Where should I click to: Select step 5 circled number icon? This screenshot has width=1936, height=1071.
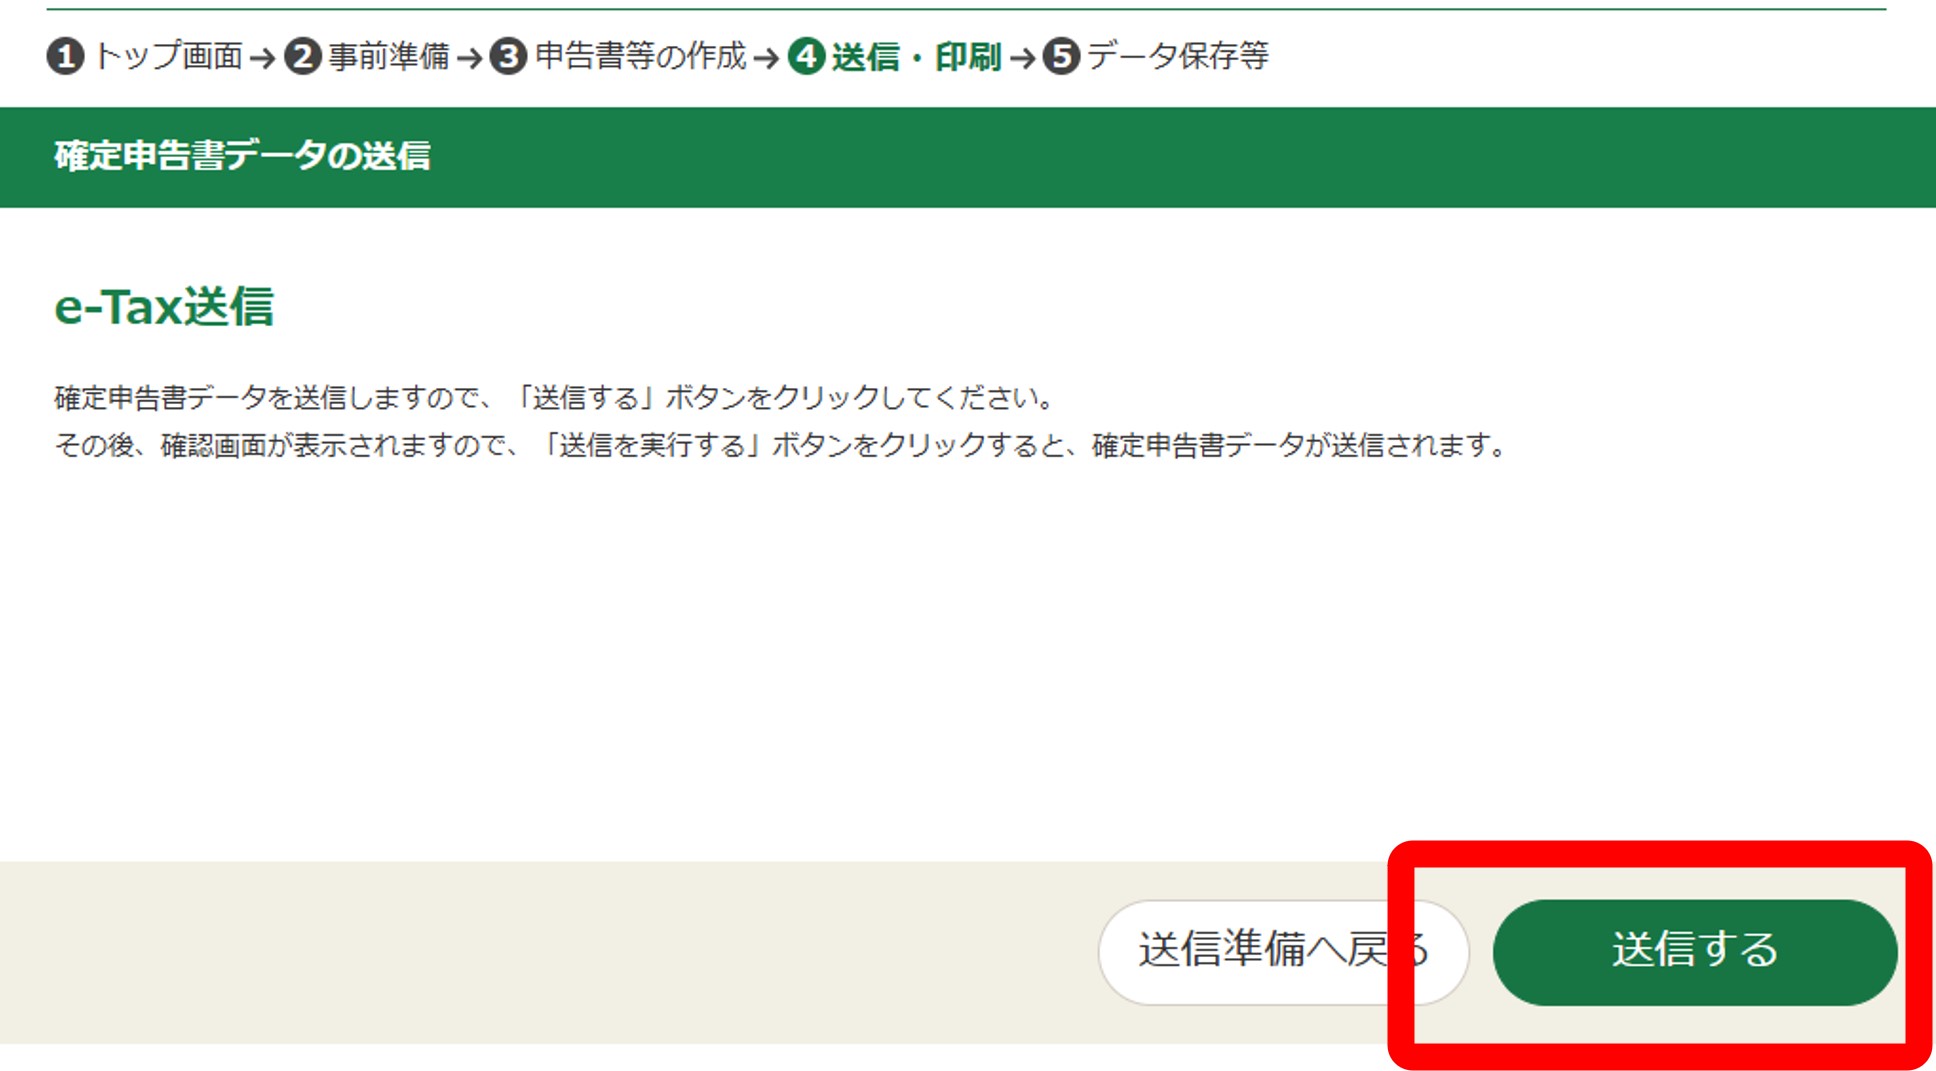click(1062, 56)
